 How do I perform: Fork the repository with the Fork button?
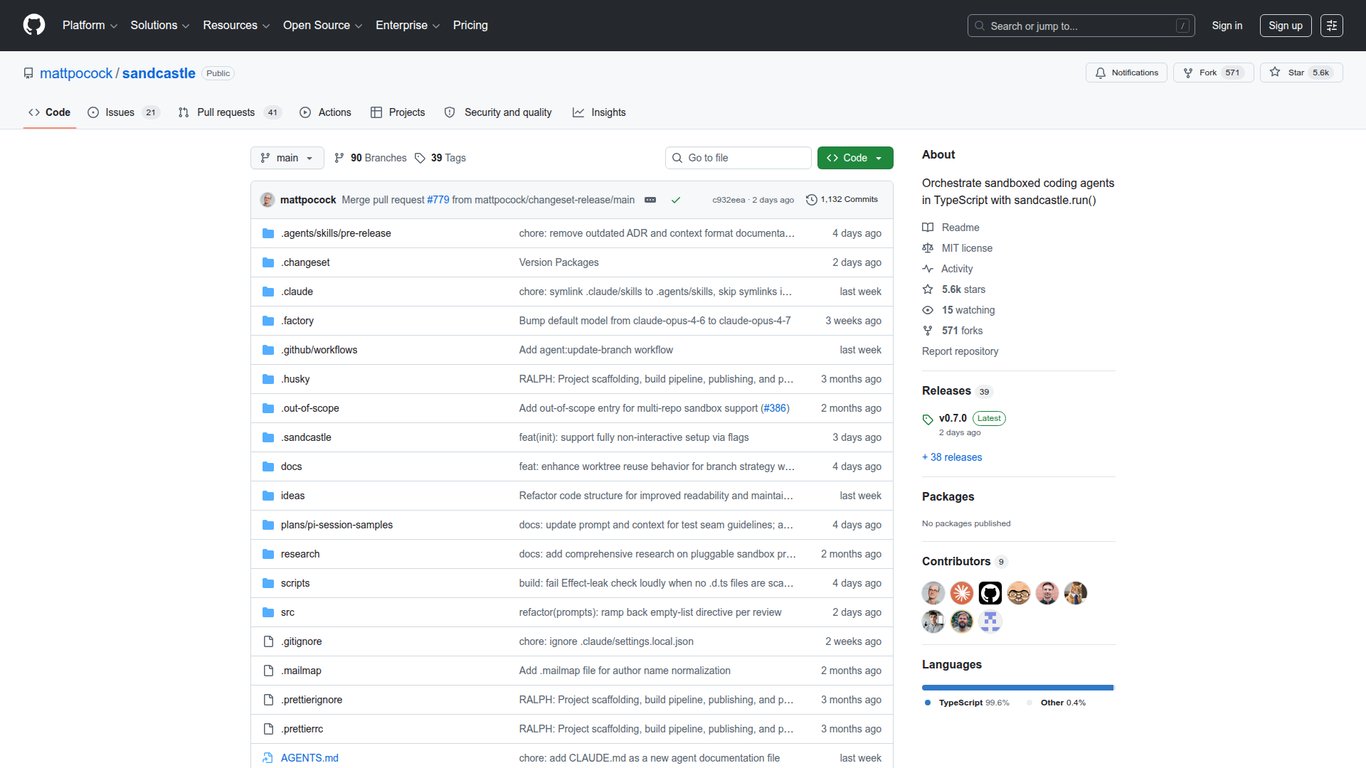tap(1213, 73)
